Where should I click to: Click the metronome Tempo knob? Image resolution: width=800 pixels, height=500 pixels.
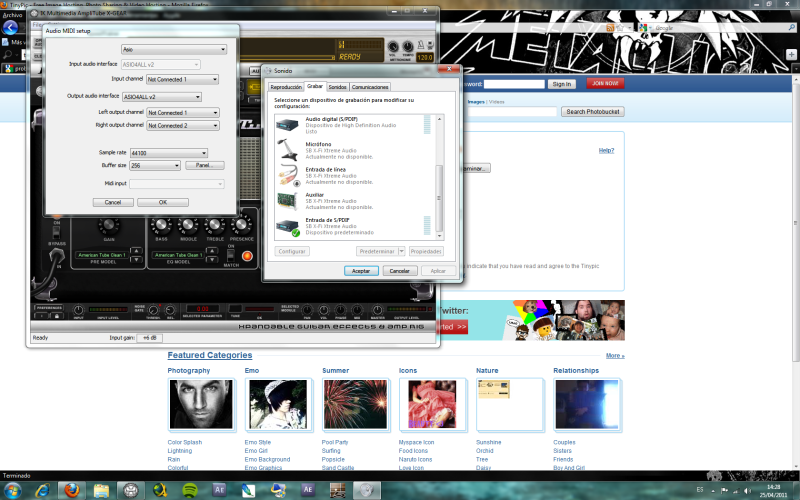408,47
